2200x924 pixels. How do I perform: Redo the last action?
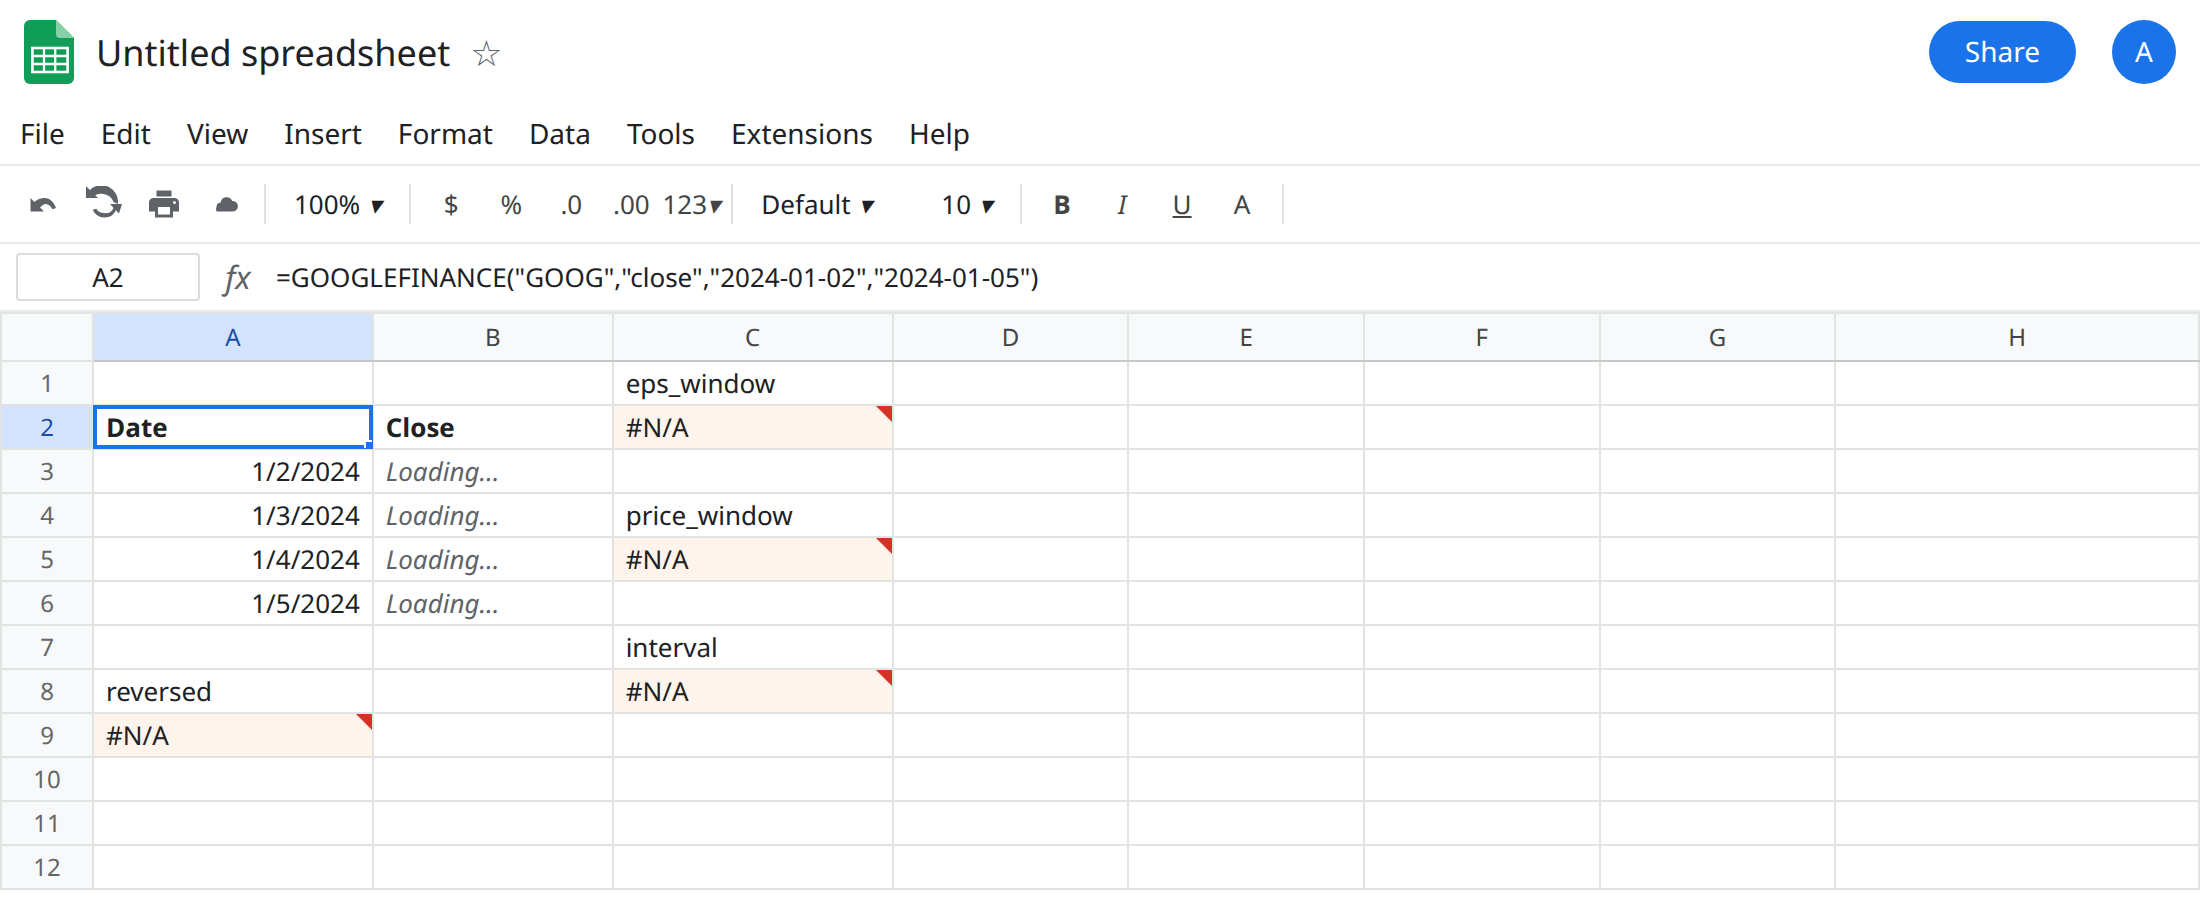(103, 203)
